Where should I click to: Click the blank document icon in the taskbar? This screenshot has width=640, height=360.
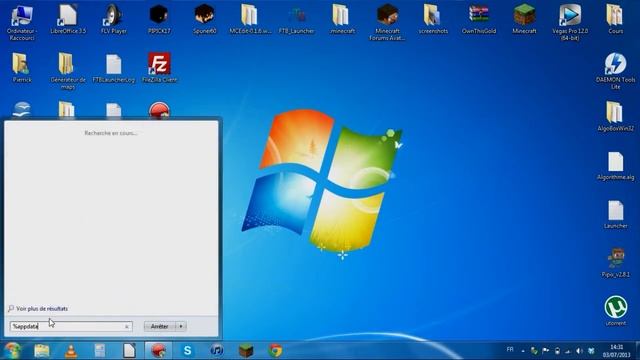129,351
